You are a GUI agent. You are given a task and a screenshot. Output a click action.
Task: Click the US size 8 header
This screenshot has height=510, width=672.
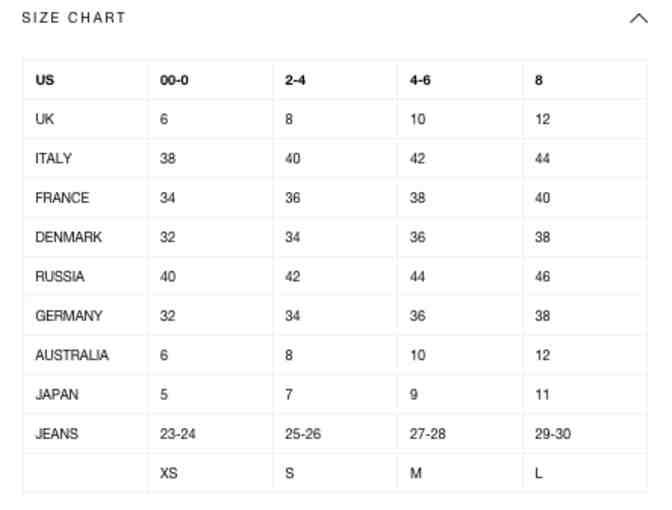pos(539,80)
